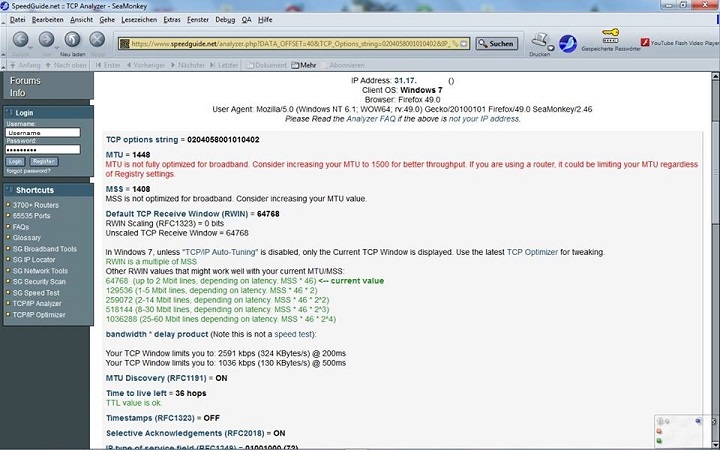Click the vertical scrollbar up arrow
Image resolution: width=720 pixels, height=450 pixels.
click(x=715, y=76)
